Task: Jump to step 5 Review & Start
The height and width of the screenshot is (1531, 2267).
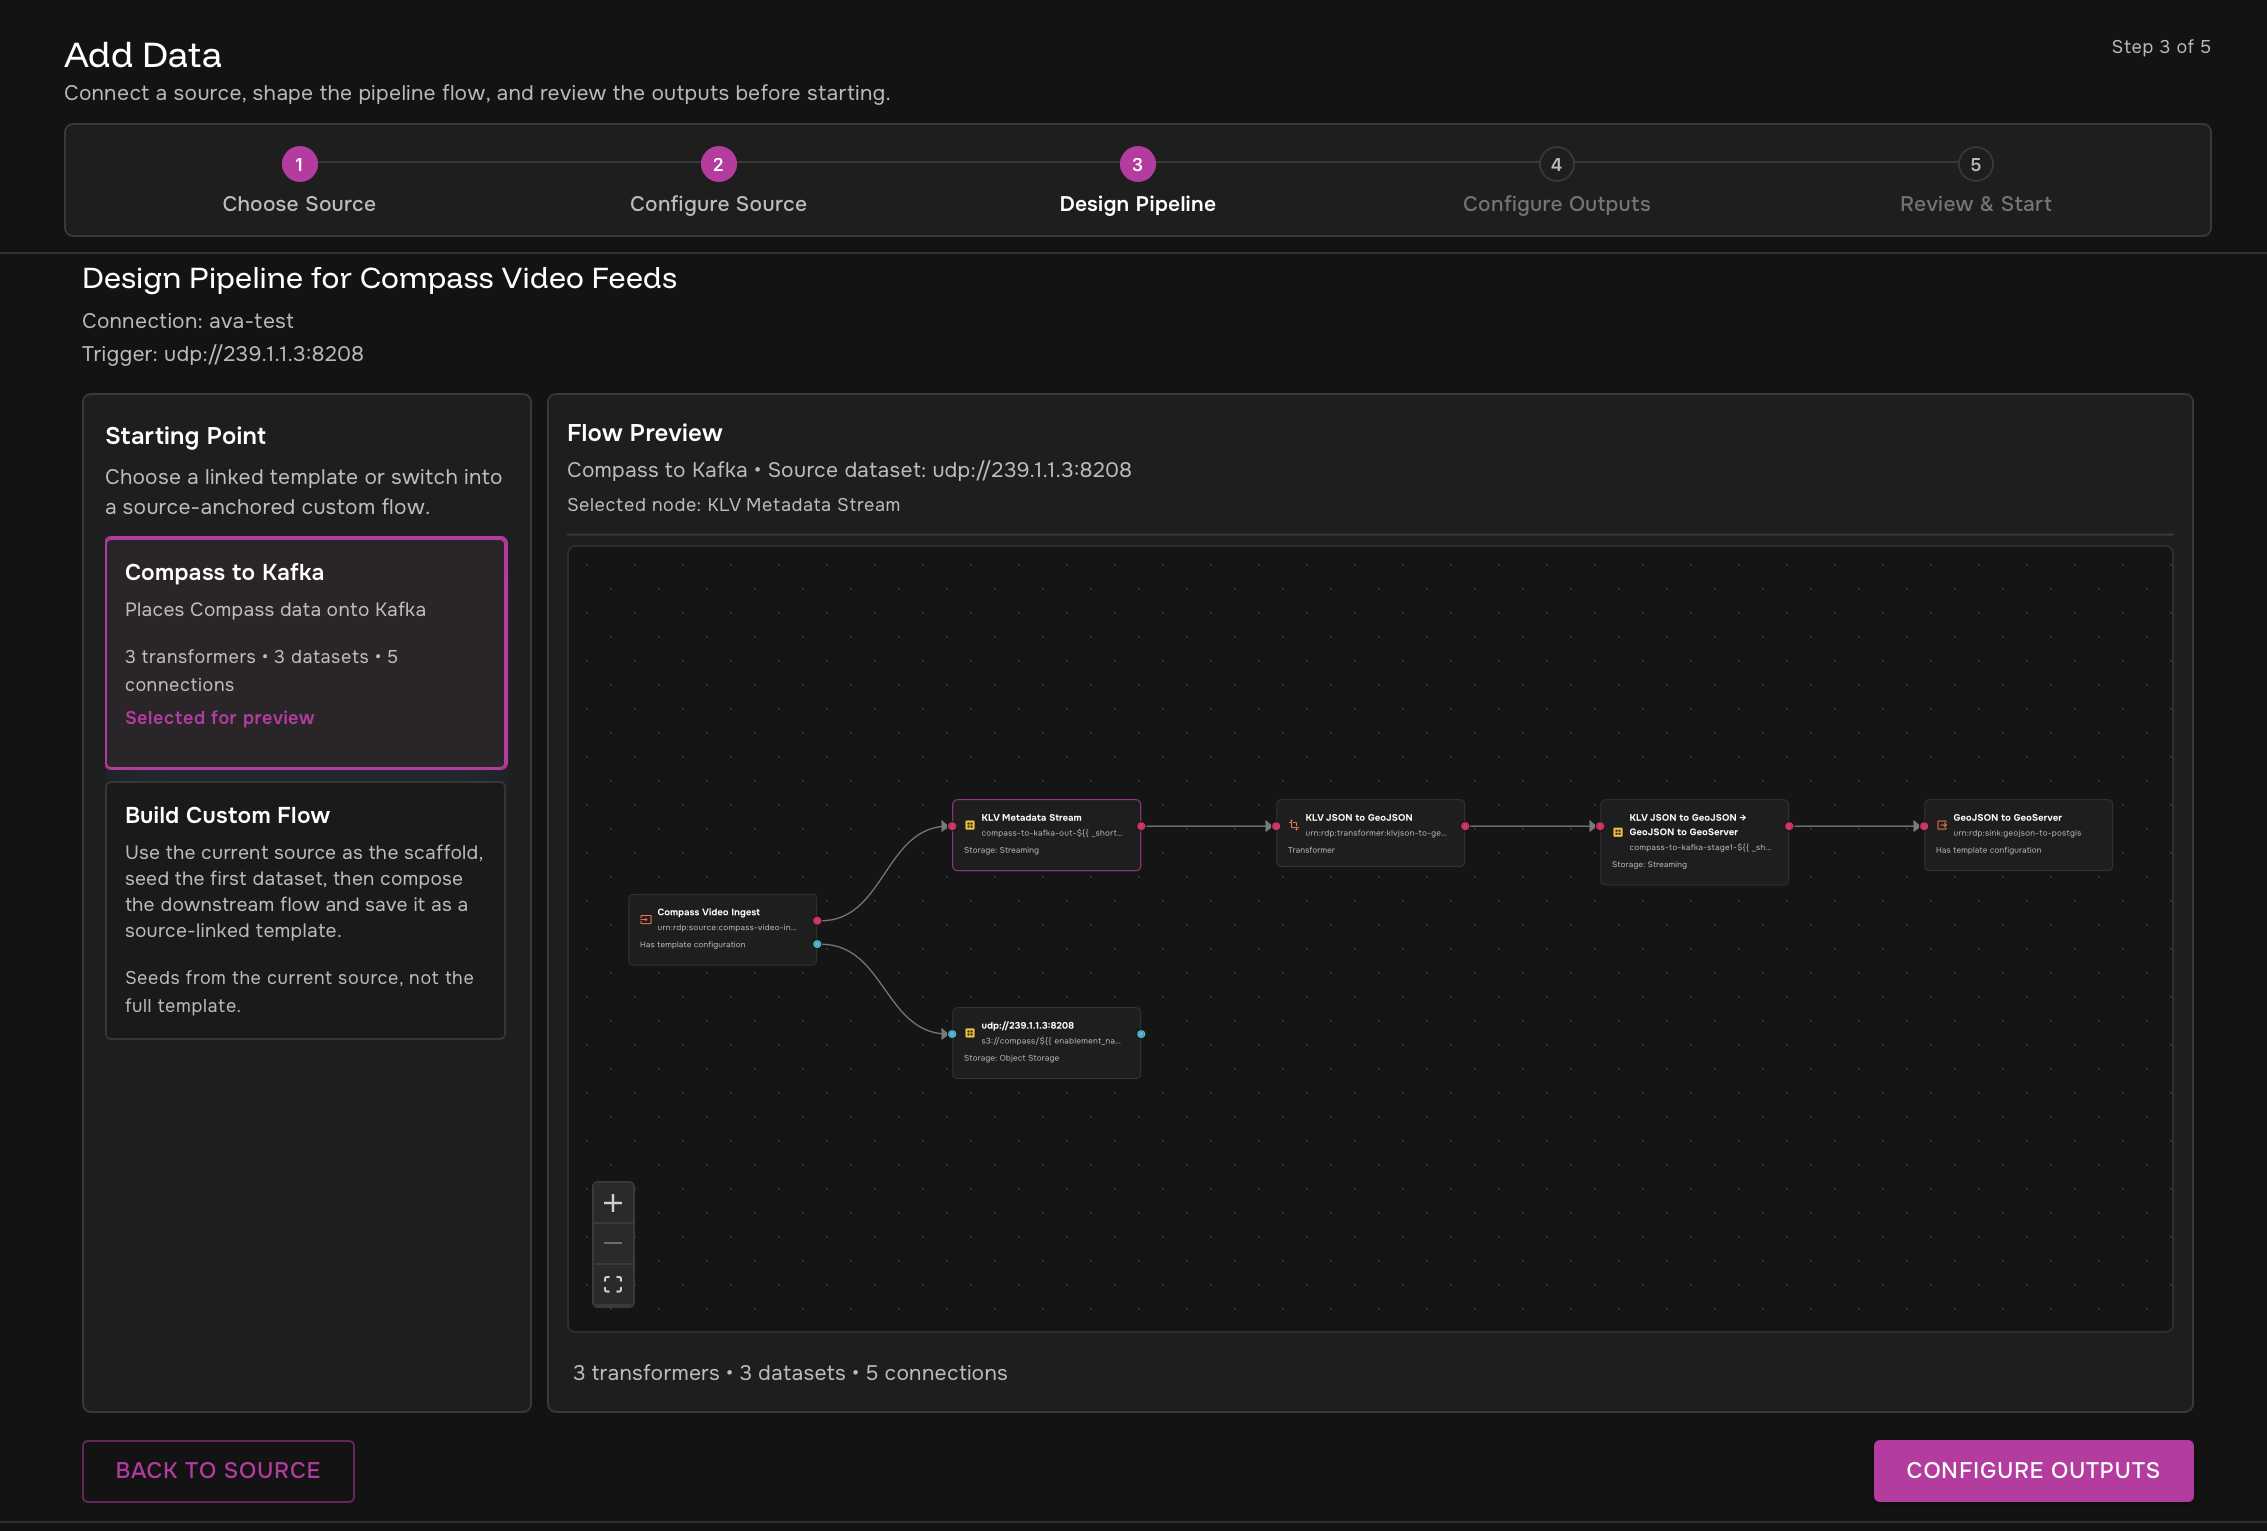Action: [1975, 181]
